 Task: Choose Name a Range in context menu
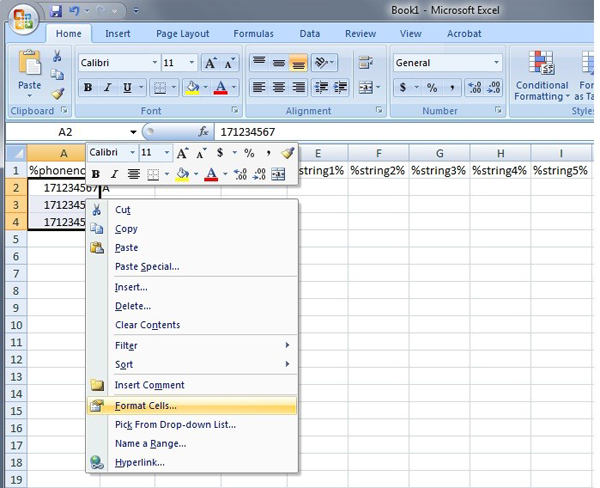[192, 443]
